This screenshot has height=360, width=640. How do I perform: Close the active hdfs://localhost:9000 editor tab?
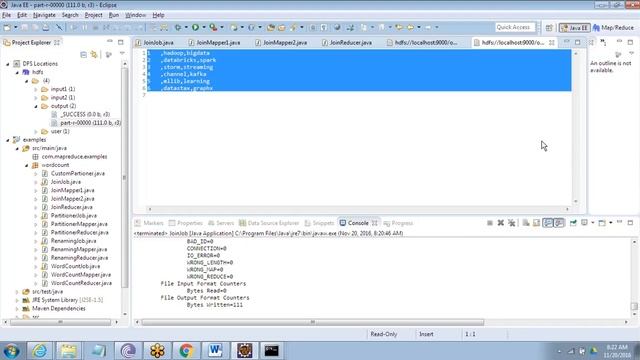pos(552,42)
